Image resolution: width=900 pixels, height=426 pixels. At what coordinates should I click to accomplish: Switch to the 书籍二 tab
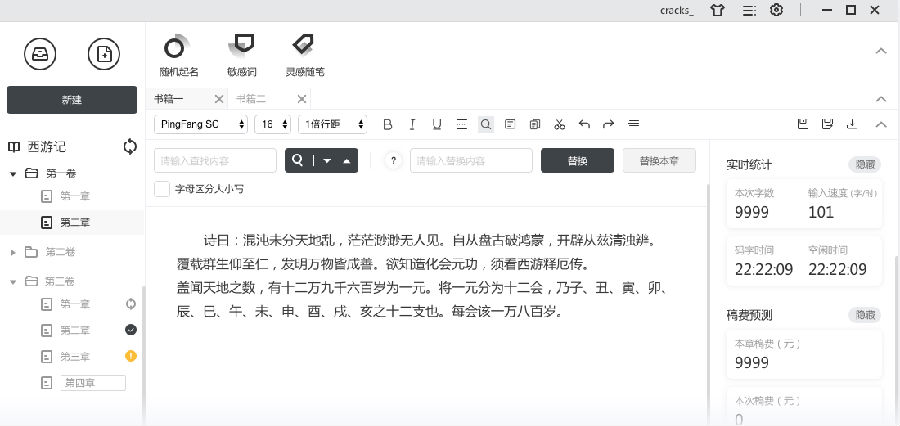pos(251,99)
